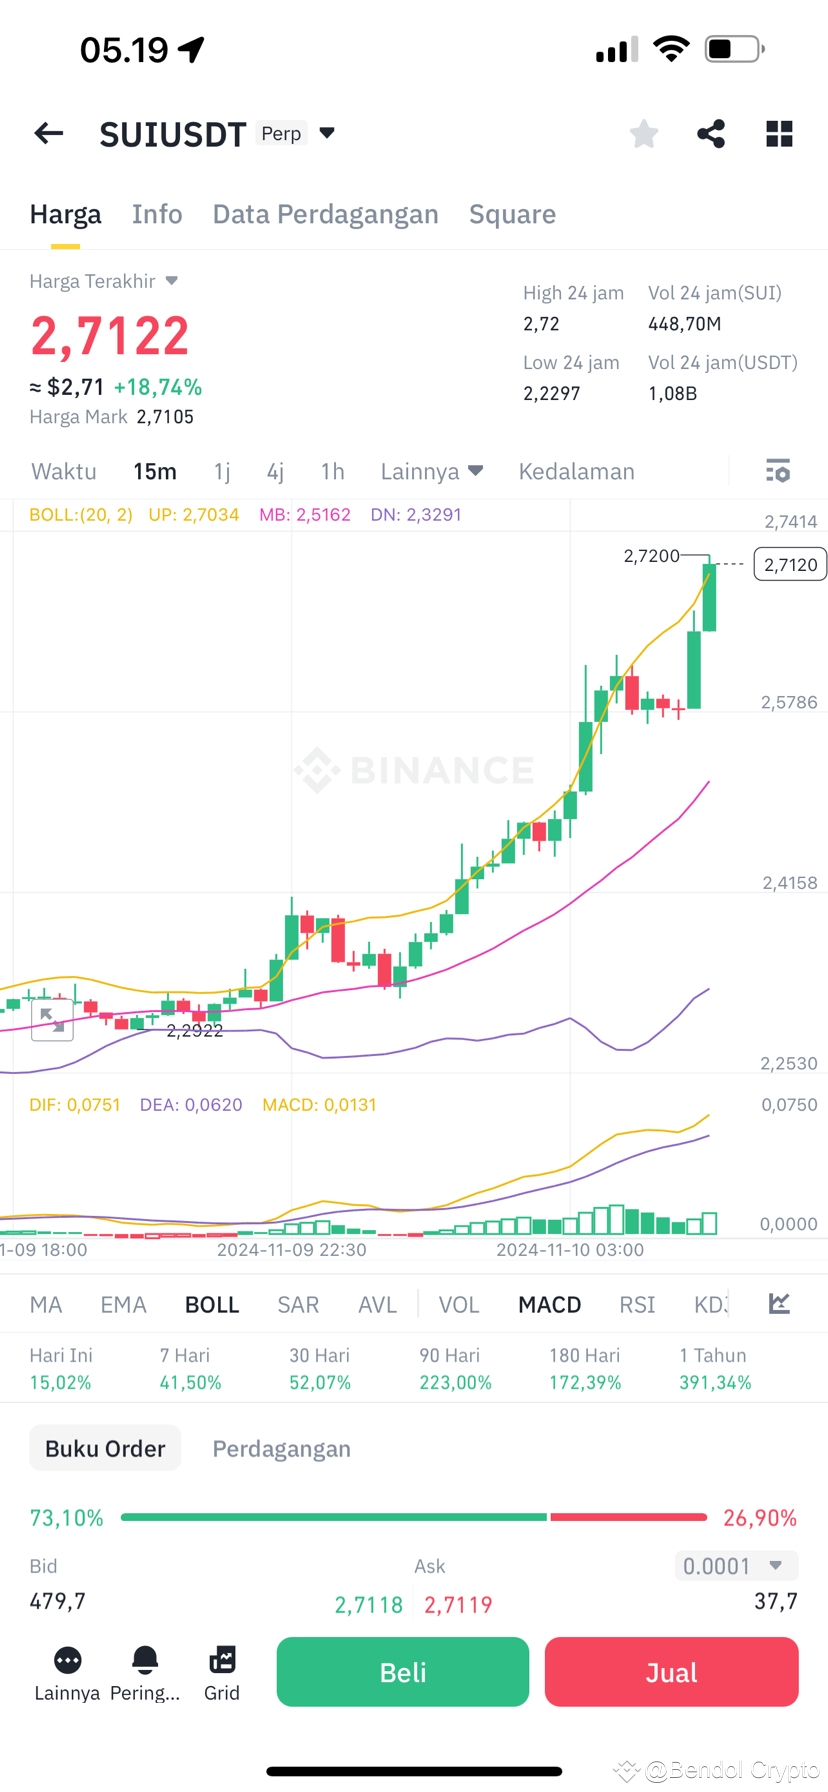Enable the RSI indicator
The width and height of the screenshot is (828, 1792).
(636, 1304)
